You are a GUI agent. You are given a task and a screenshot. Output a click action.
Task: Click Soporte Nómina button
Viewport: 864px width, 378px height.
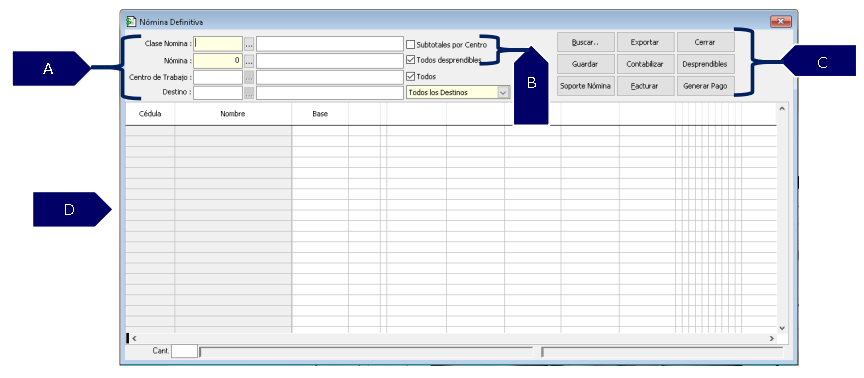pyautogui.click(x=586, y=86)
